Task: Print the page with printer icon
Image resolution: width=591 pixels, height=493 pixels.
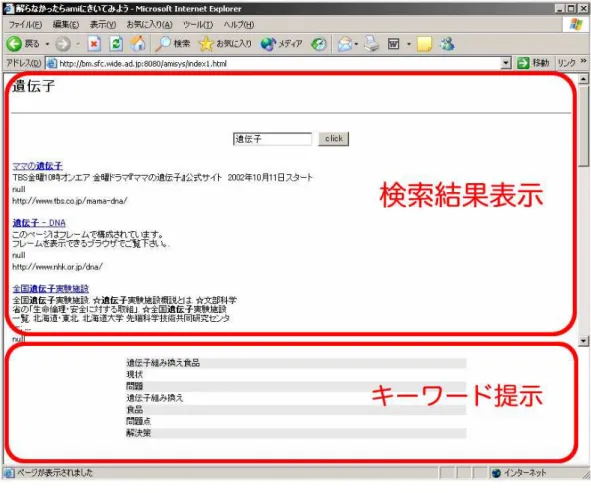Action: click(372, 44)
